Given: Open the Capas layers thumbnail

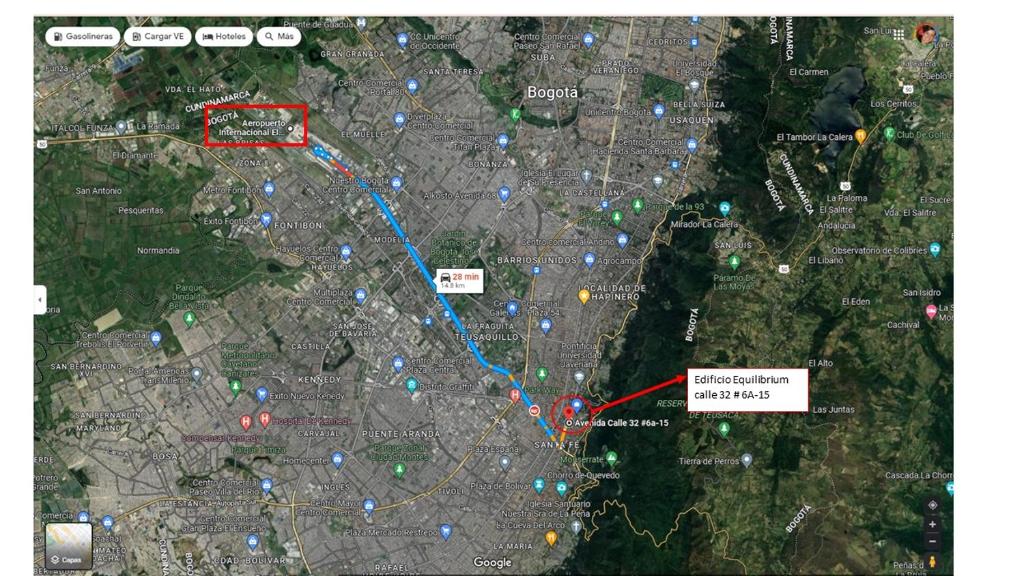Looking at the screenshot, I should click(x=69, y=546).
